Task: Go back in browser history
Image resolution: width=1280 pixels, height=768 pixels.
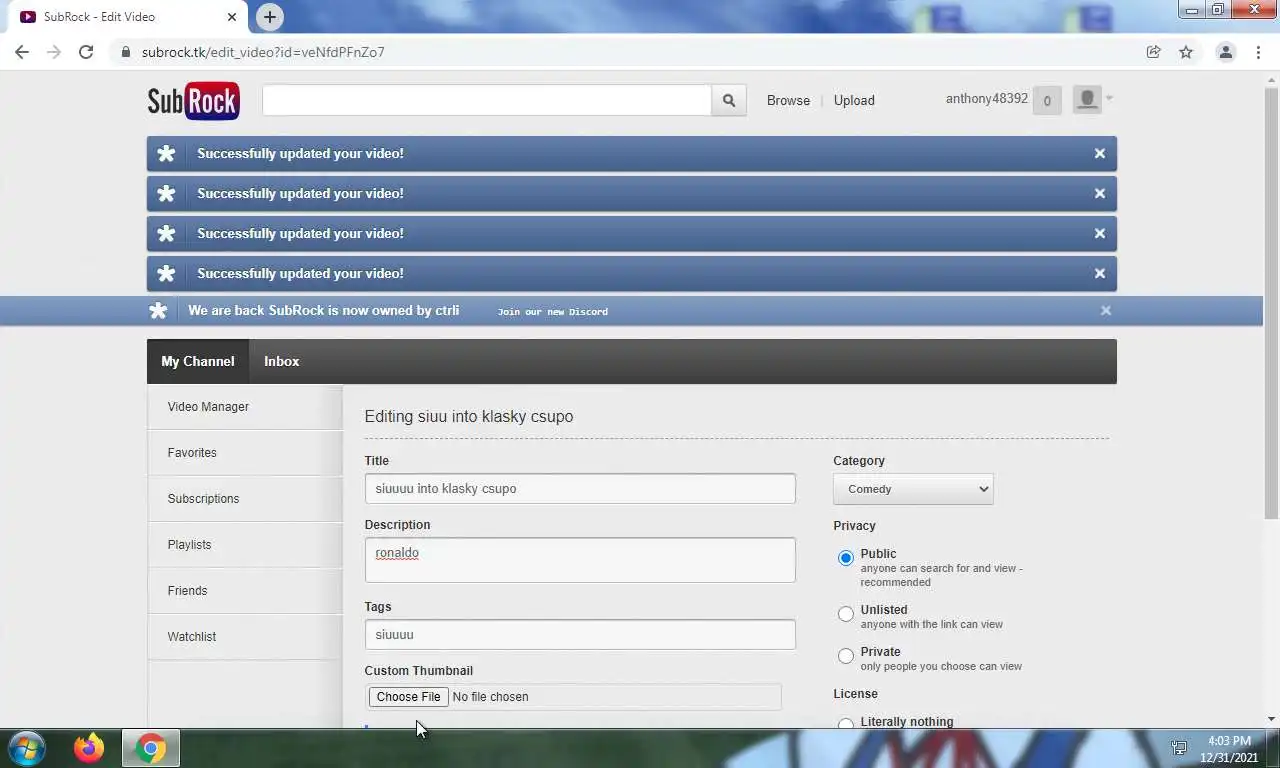Action: [22, 52]
